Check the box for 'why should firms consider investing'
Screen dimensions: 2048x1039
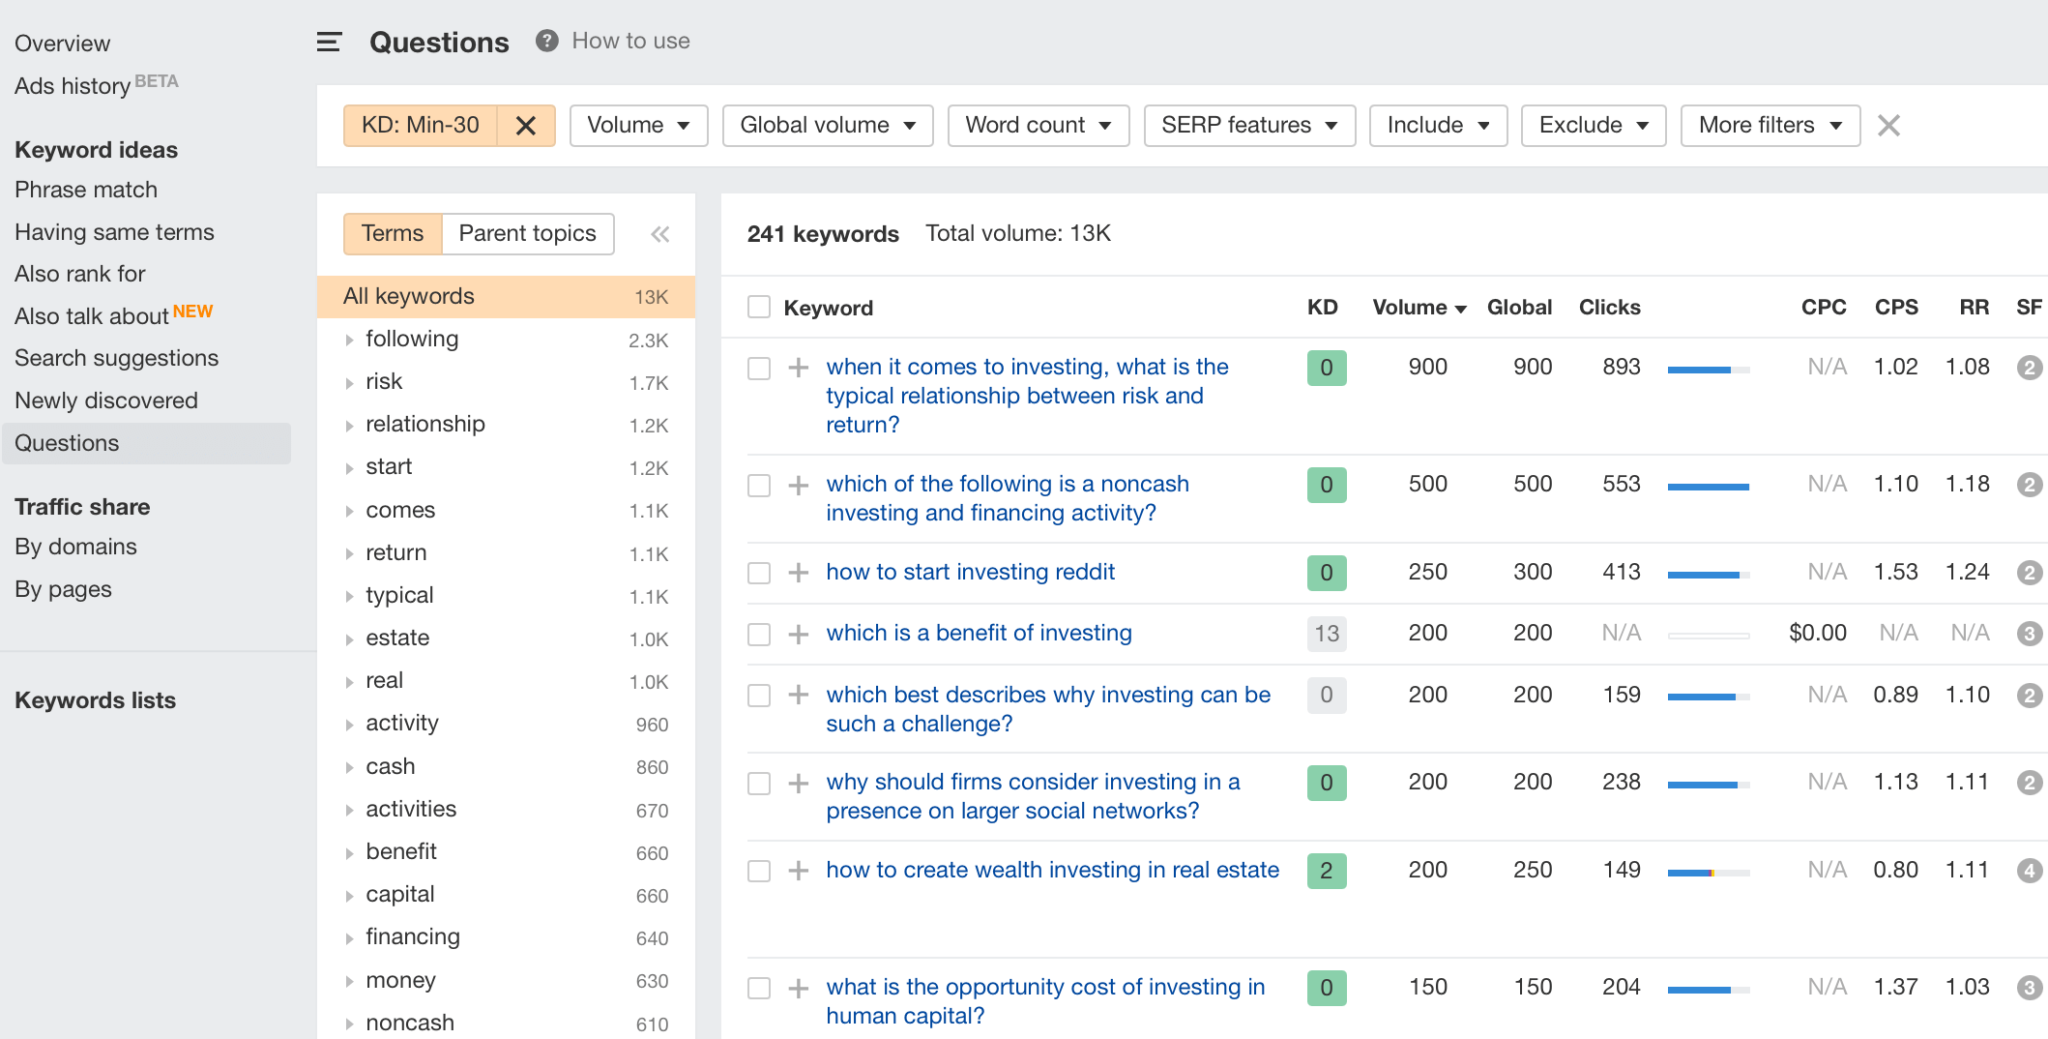tap(759, 783)
